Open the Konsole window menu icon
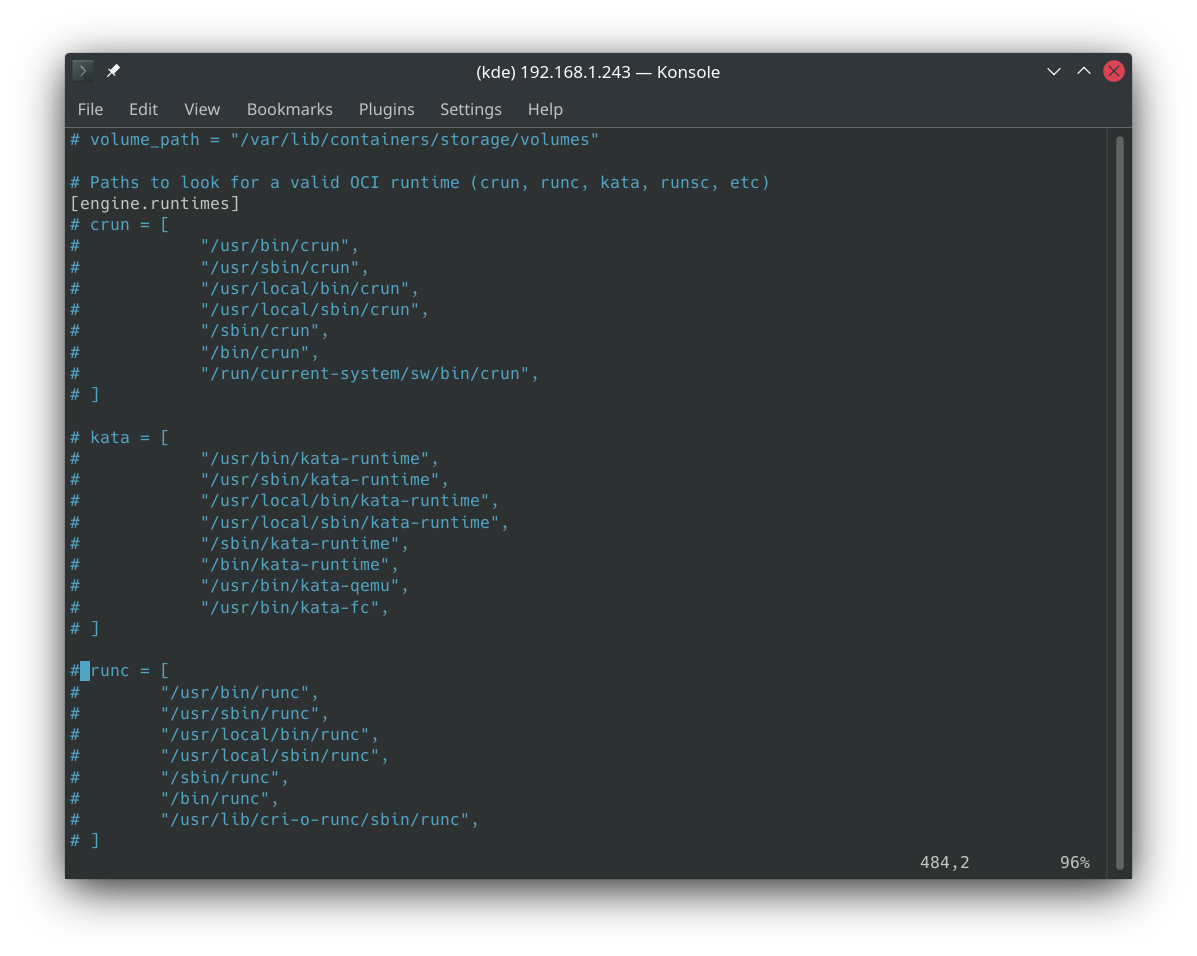The height and width of the screenshot is (956, 1197). tap(83, 71)
